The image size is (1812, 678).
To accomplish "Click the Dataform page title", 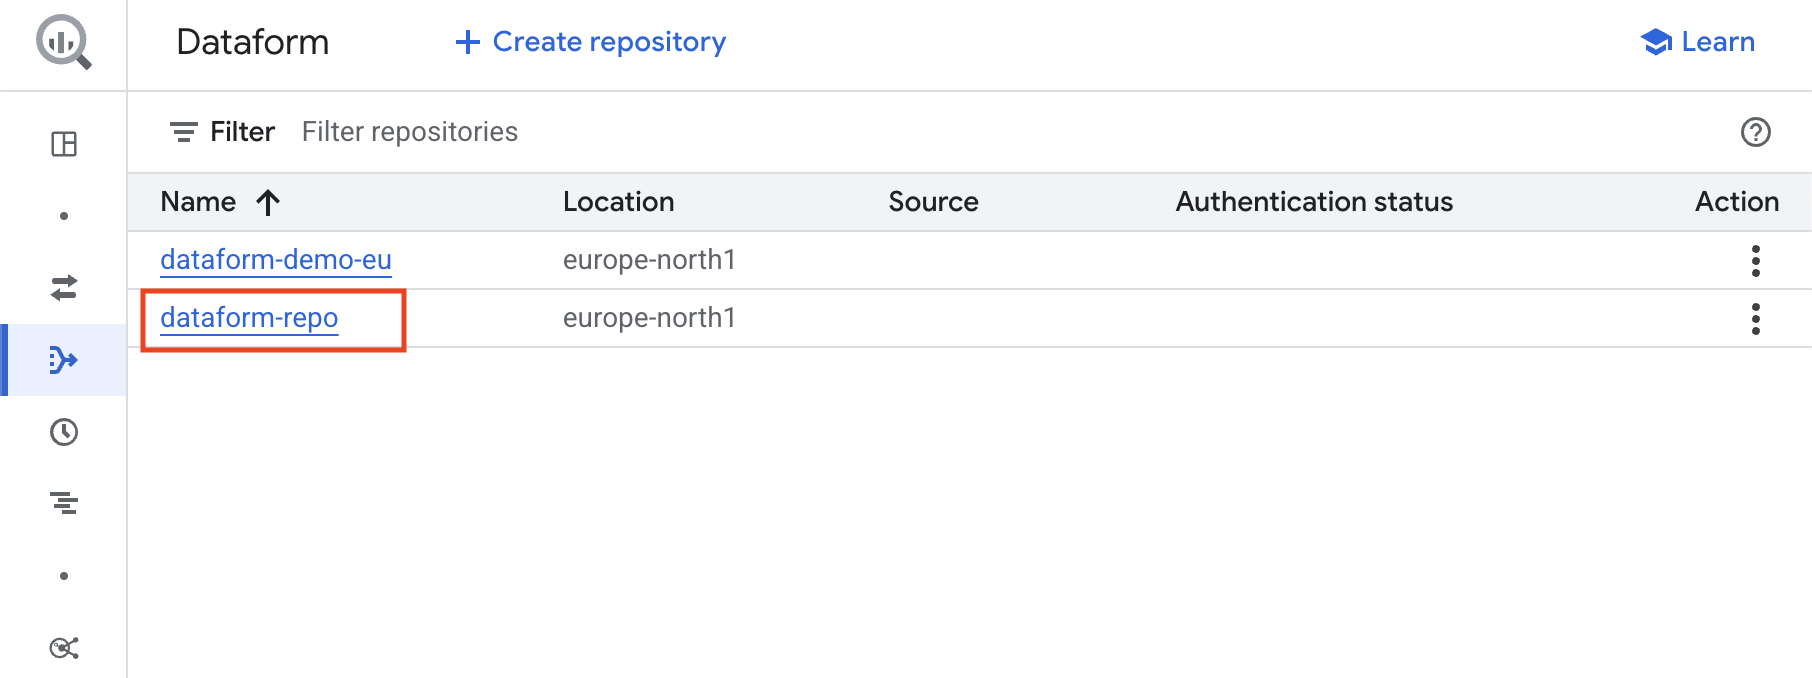I will 253,42.
